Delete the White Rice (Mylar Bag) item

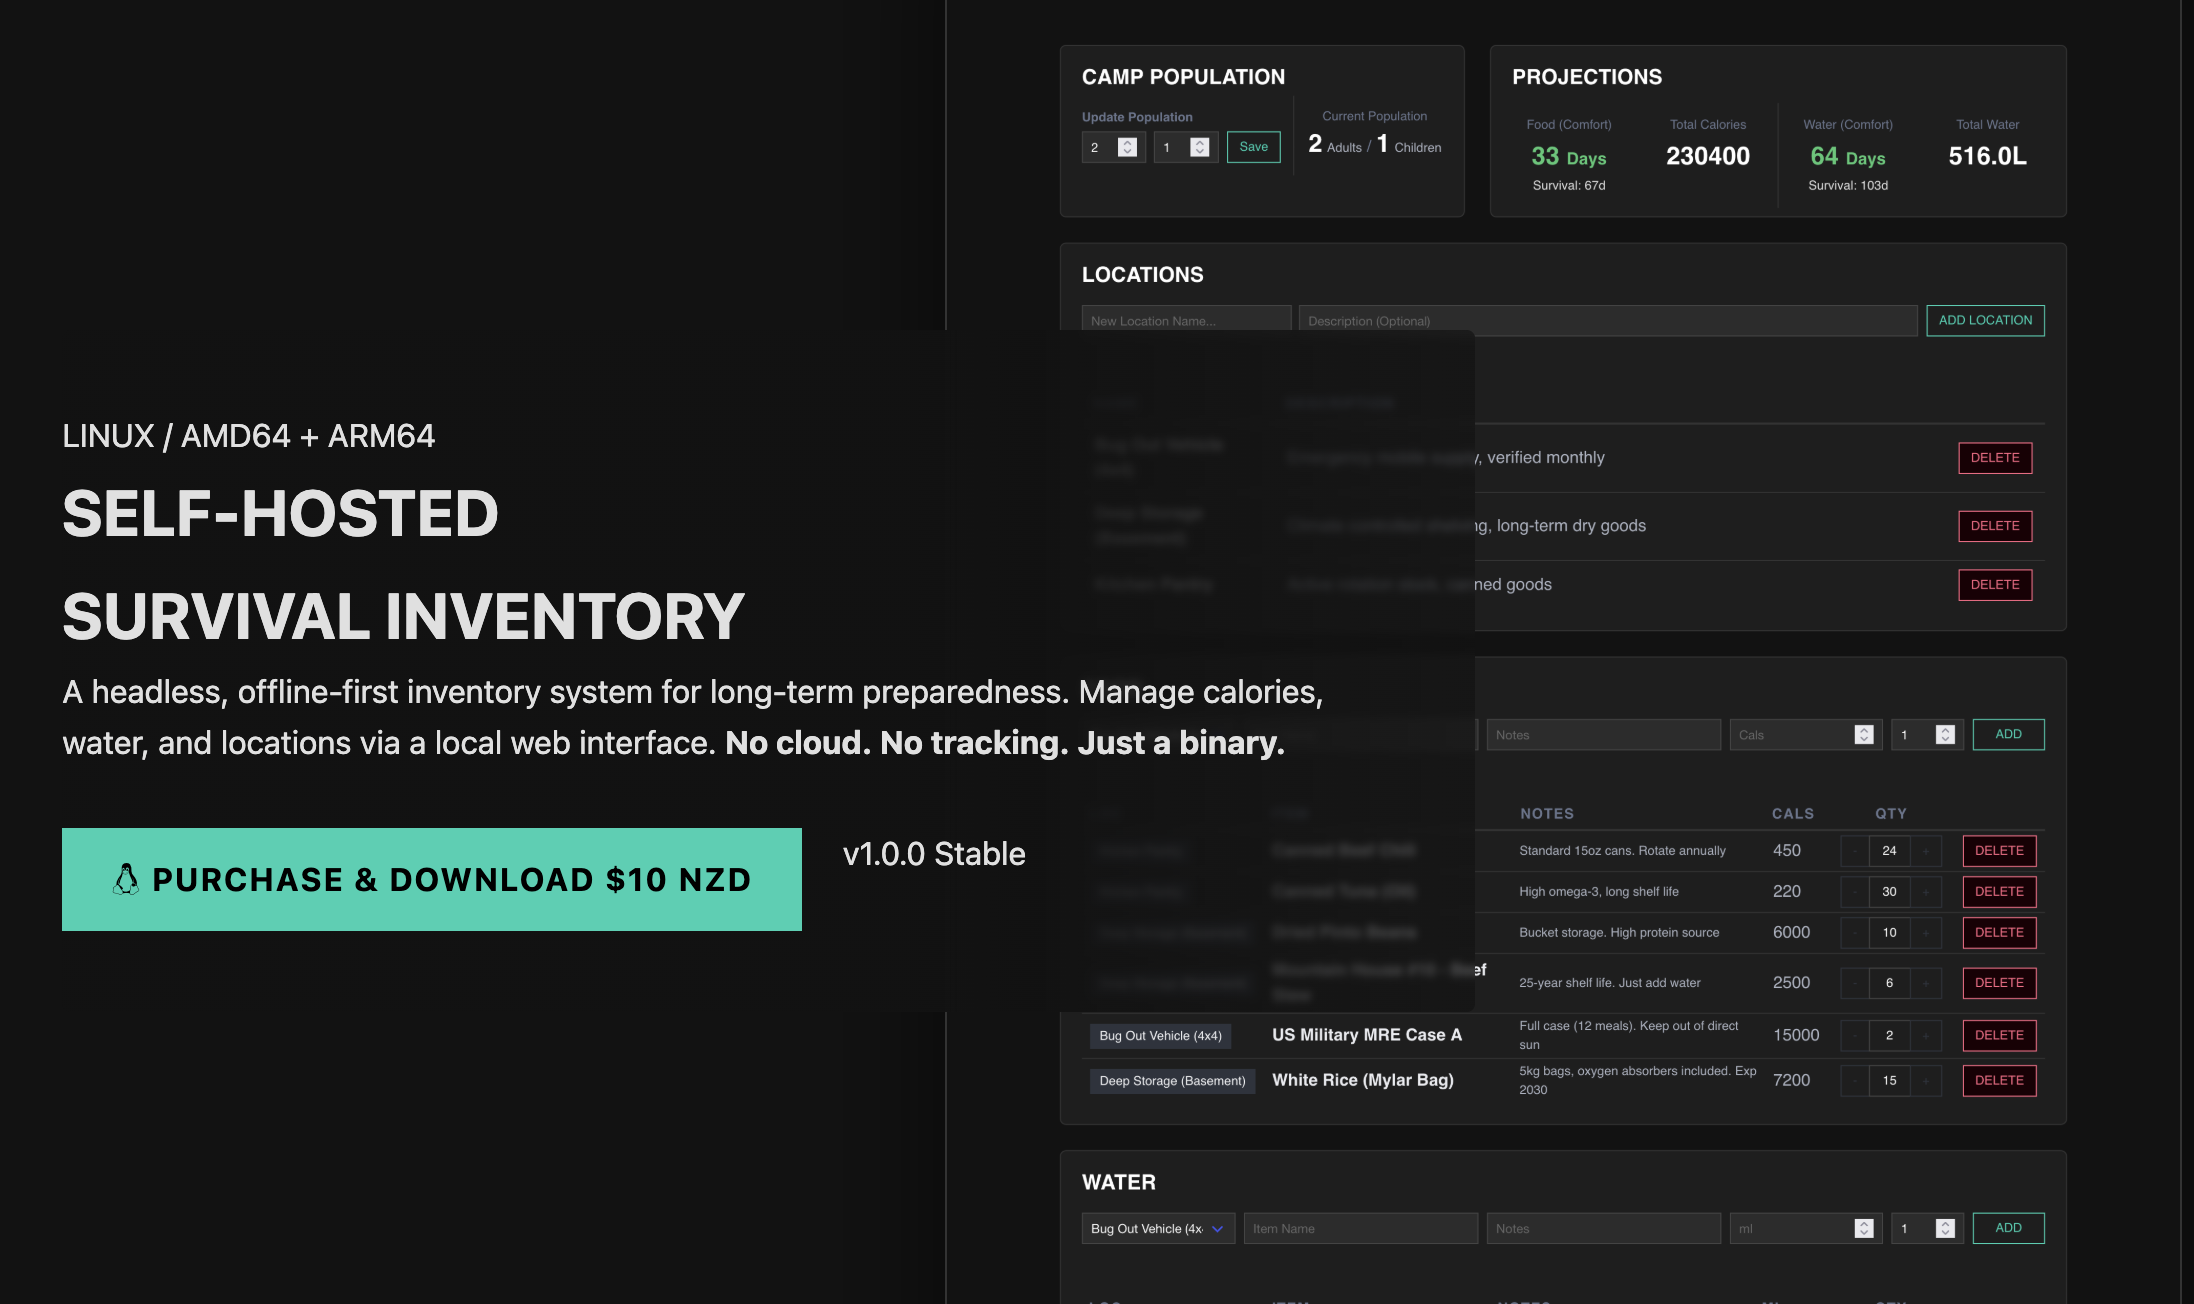point(1998,1081)
